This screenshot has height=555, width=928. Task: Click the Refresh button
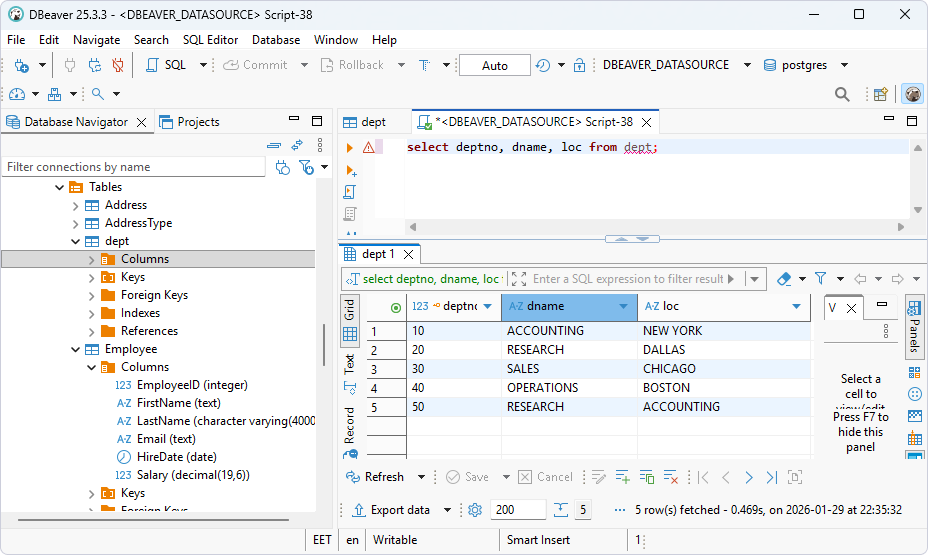[375, 477]
